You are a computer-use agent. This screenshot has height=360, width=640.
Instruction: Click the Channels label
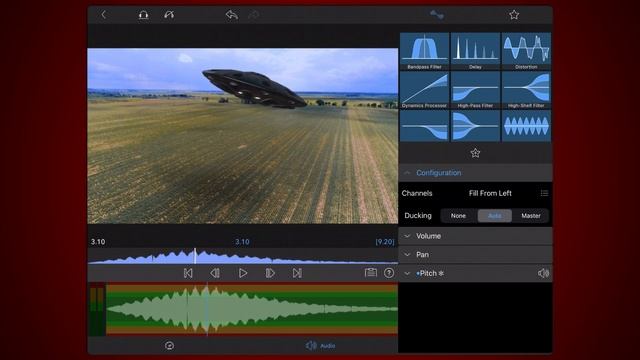click(x=417, y=193)
